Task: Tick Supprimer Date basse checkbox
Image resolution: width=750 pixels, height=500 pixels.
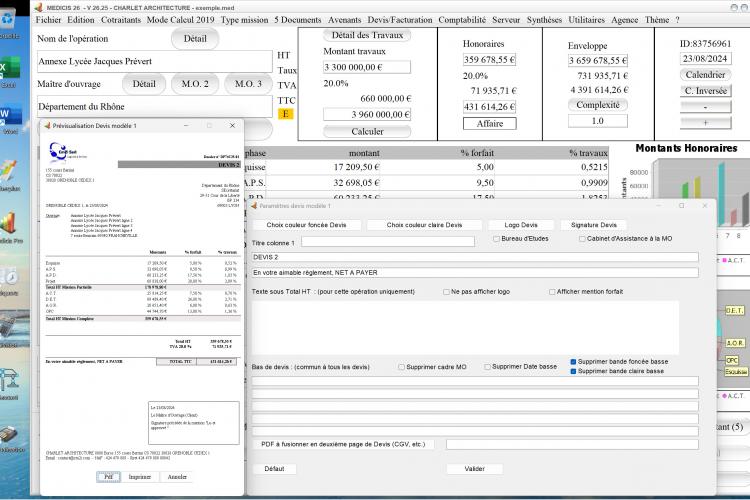Action: (487, 367)
